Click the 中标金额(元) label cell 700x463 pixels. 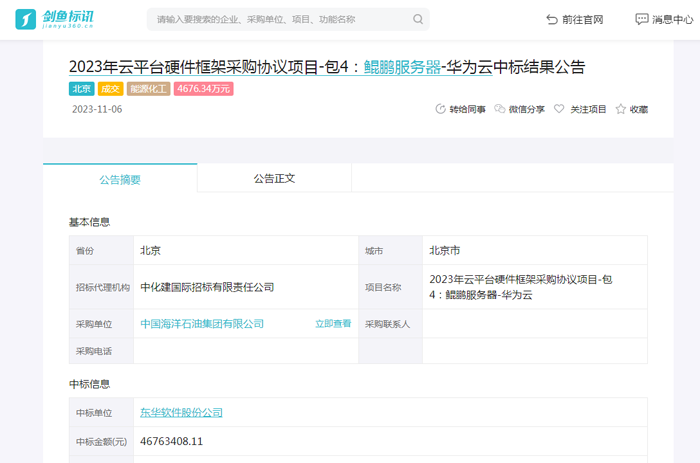101,442
